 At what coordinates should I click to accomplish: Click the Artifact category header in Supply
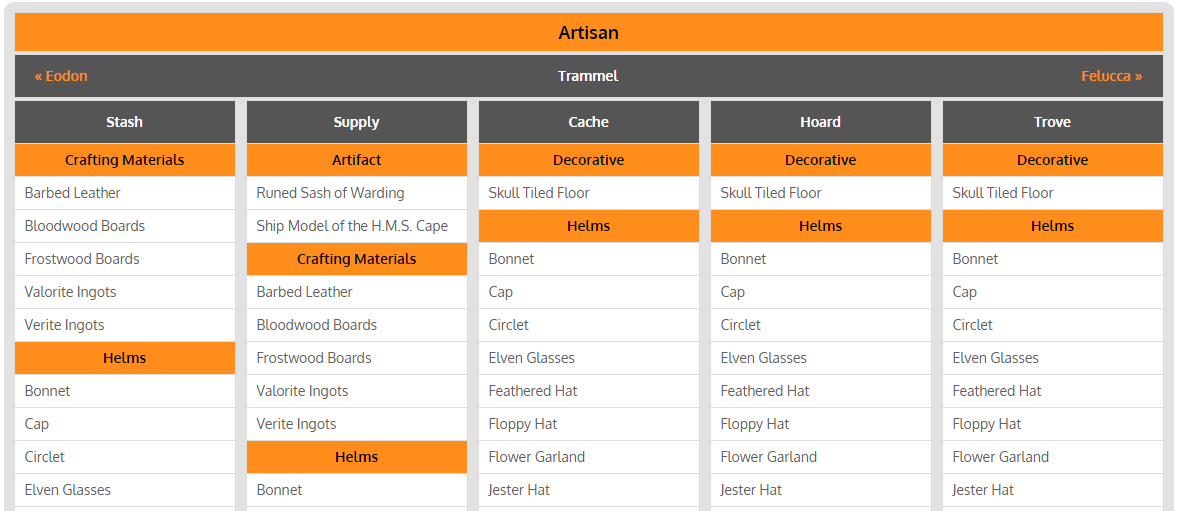point(357,160)
